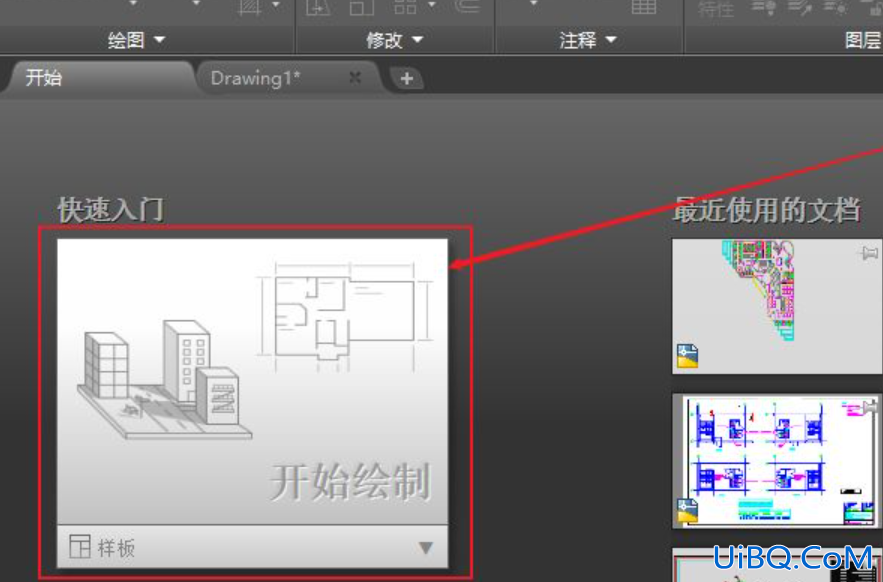883x582 pixels.
Task: Close the Drawing1* tab
Action: pos(355,77)
